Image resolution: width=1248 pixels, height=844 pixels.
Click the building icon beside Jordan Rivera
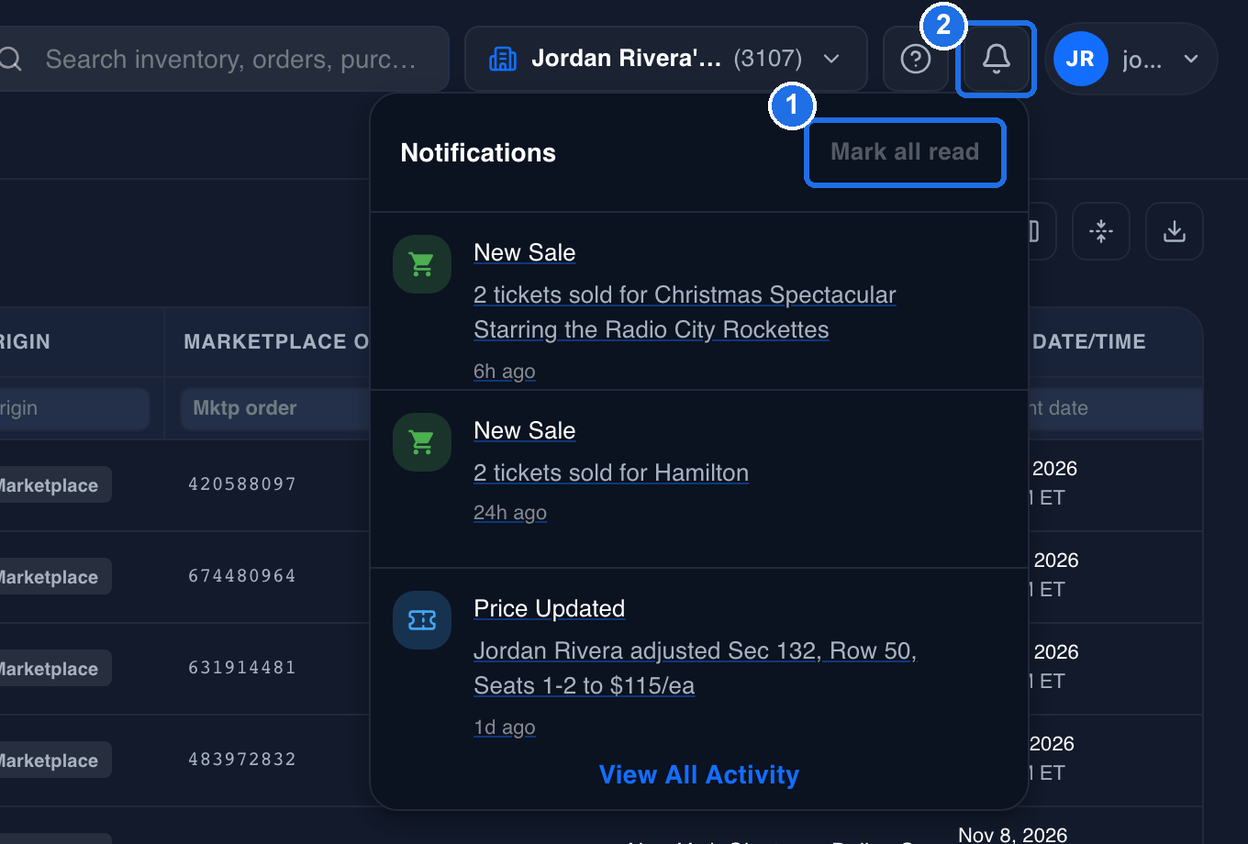tap(502, 59)
